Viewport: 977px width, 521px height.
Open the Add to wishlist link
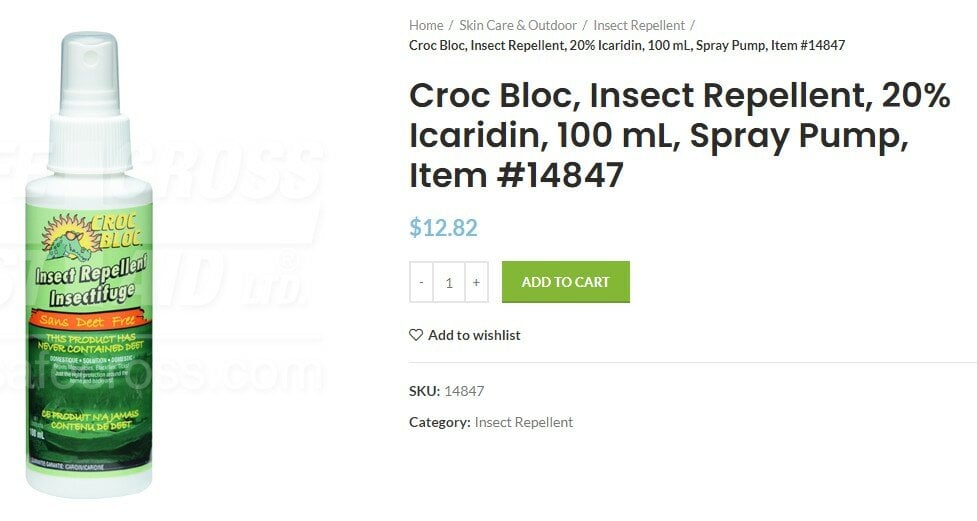tap(474, 335)
